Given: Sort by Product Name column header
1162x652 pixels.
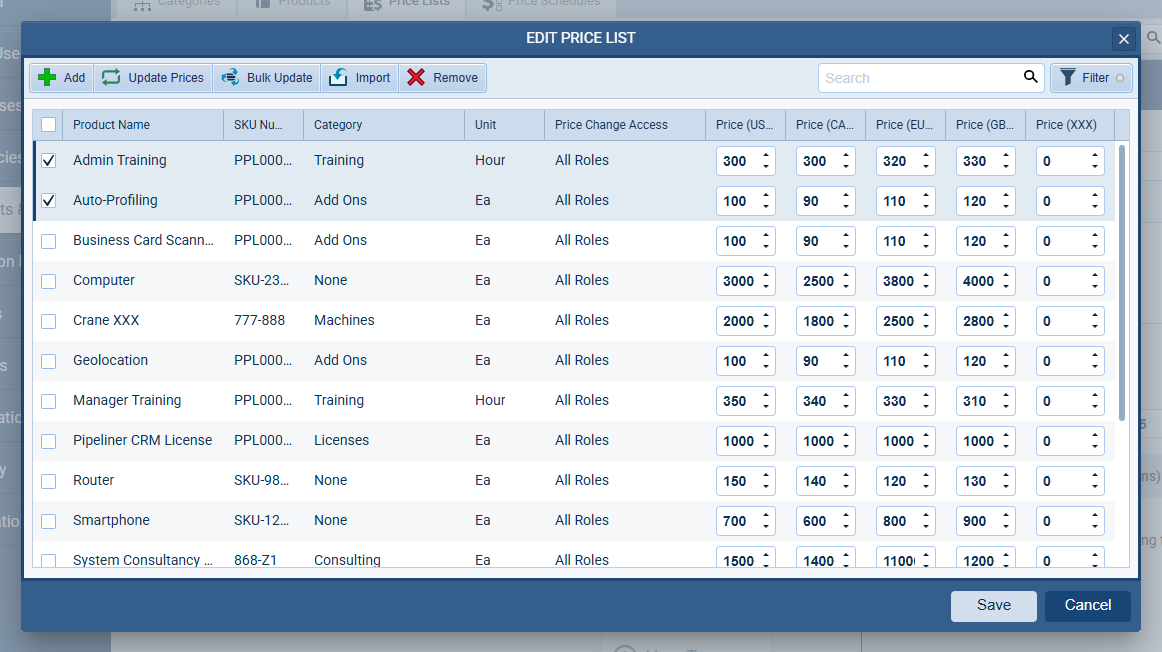Looking at the screenshot, I should click(111, 125).
